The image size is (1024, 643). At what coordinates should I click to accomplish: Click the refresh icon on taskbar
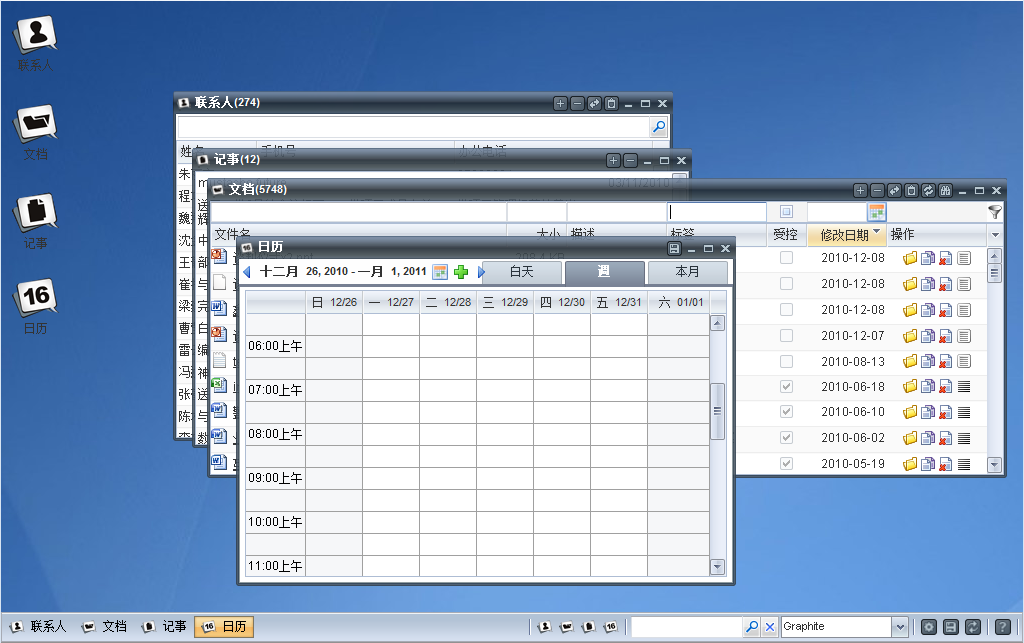972,627
